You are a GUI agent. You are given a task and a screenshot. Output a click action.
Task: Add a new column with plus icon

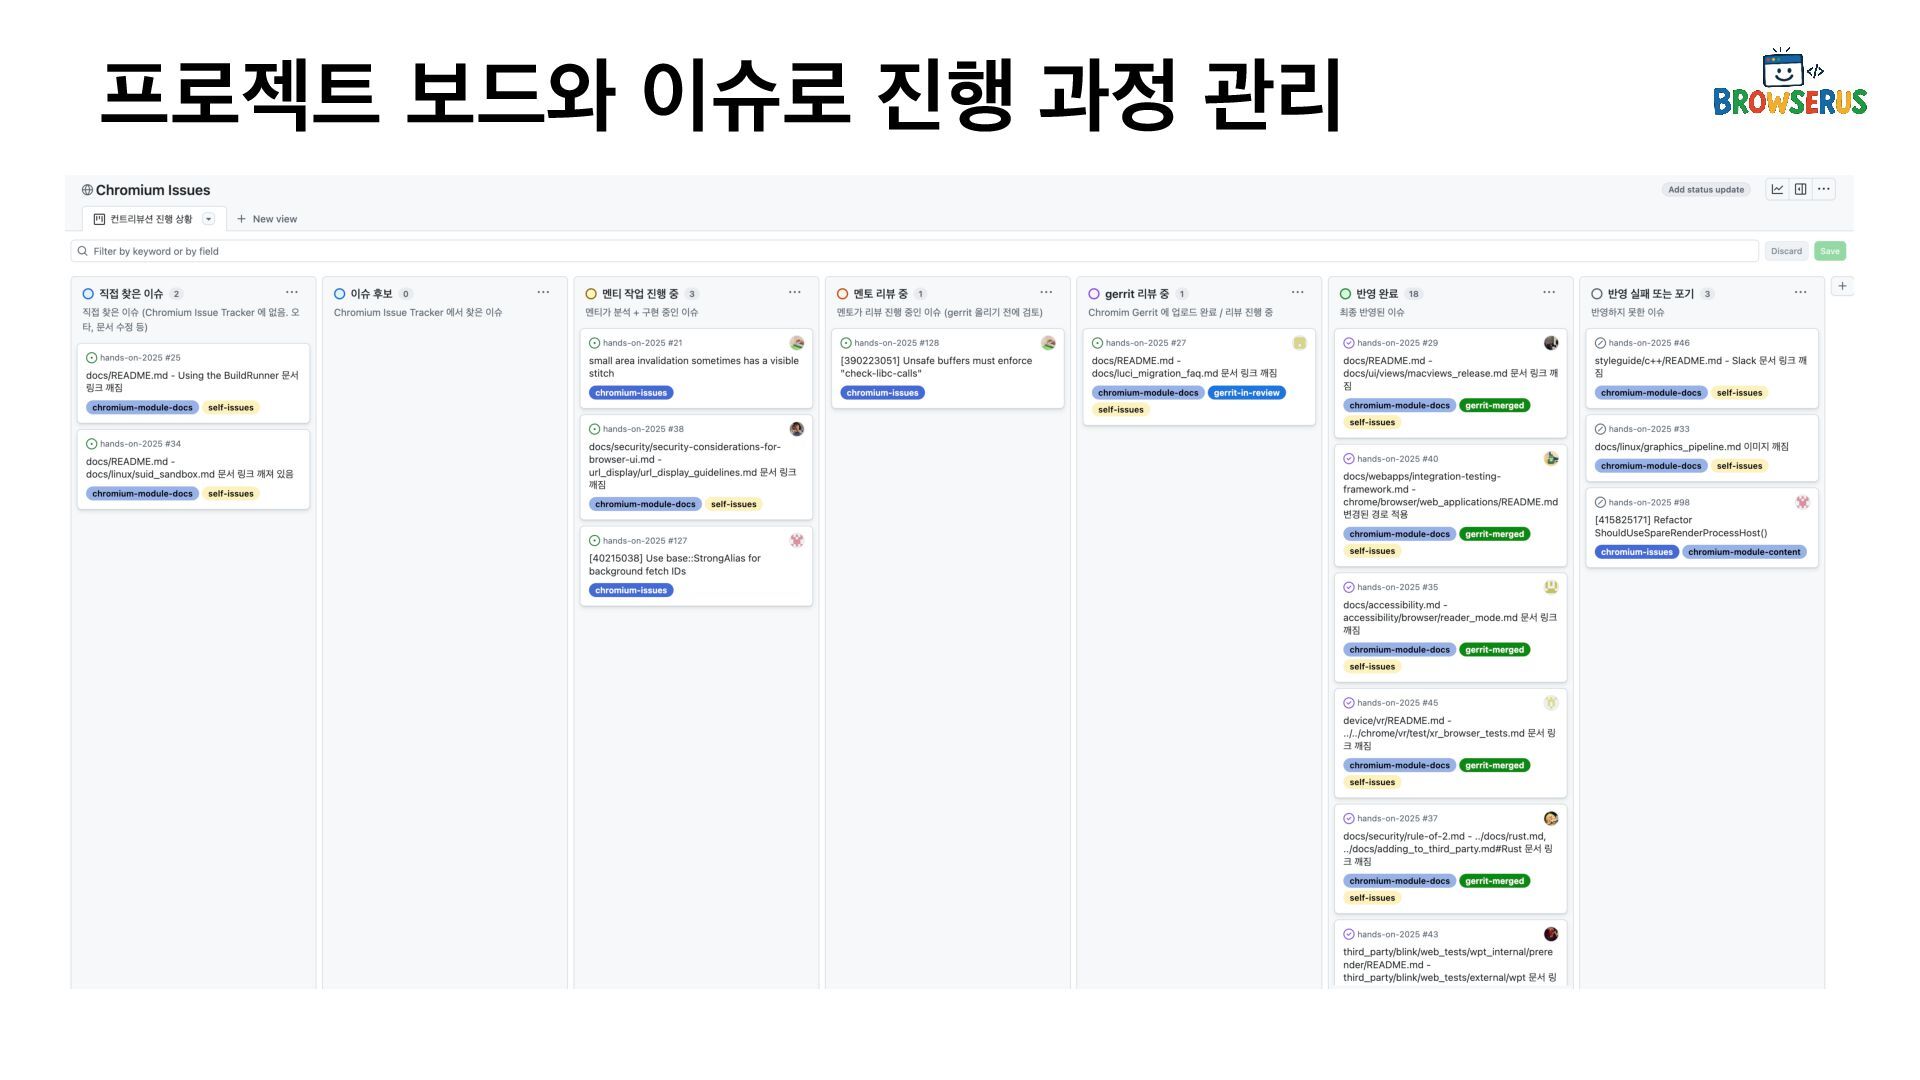(1842, 286)
